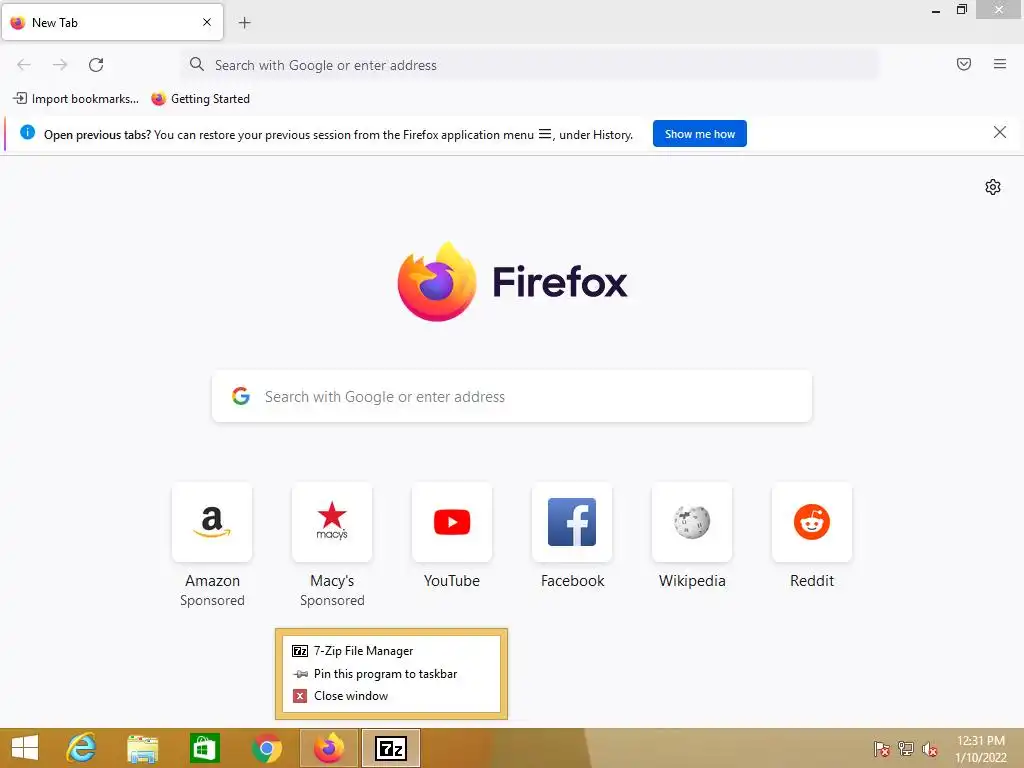This screenshot has width=1024, height=768.
Task: Select the New Tab tab
Action: [x=112, y=22]
